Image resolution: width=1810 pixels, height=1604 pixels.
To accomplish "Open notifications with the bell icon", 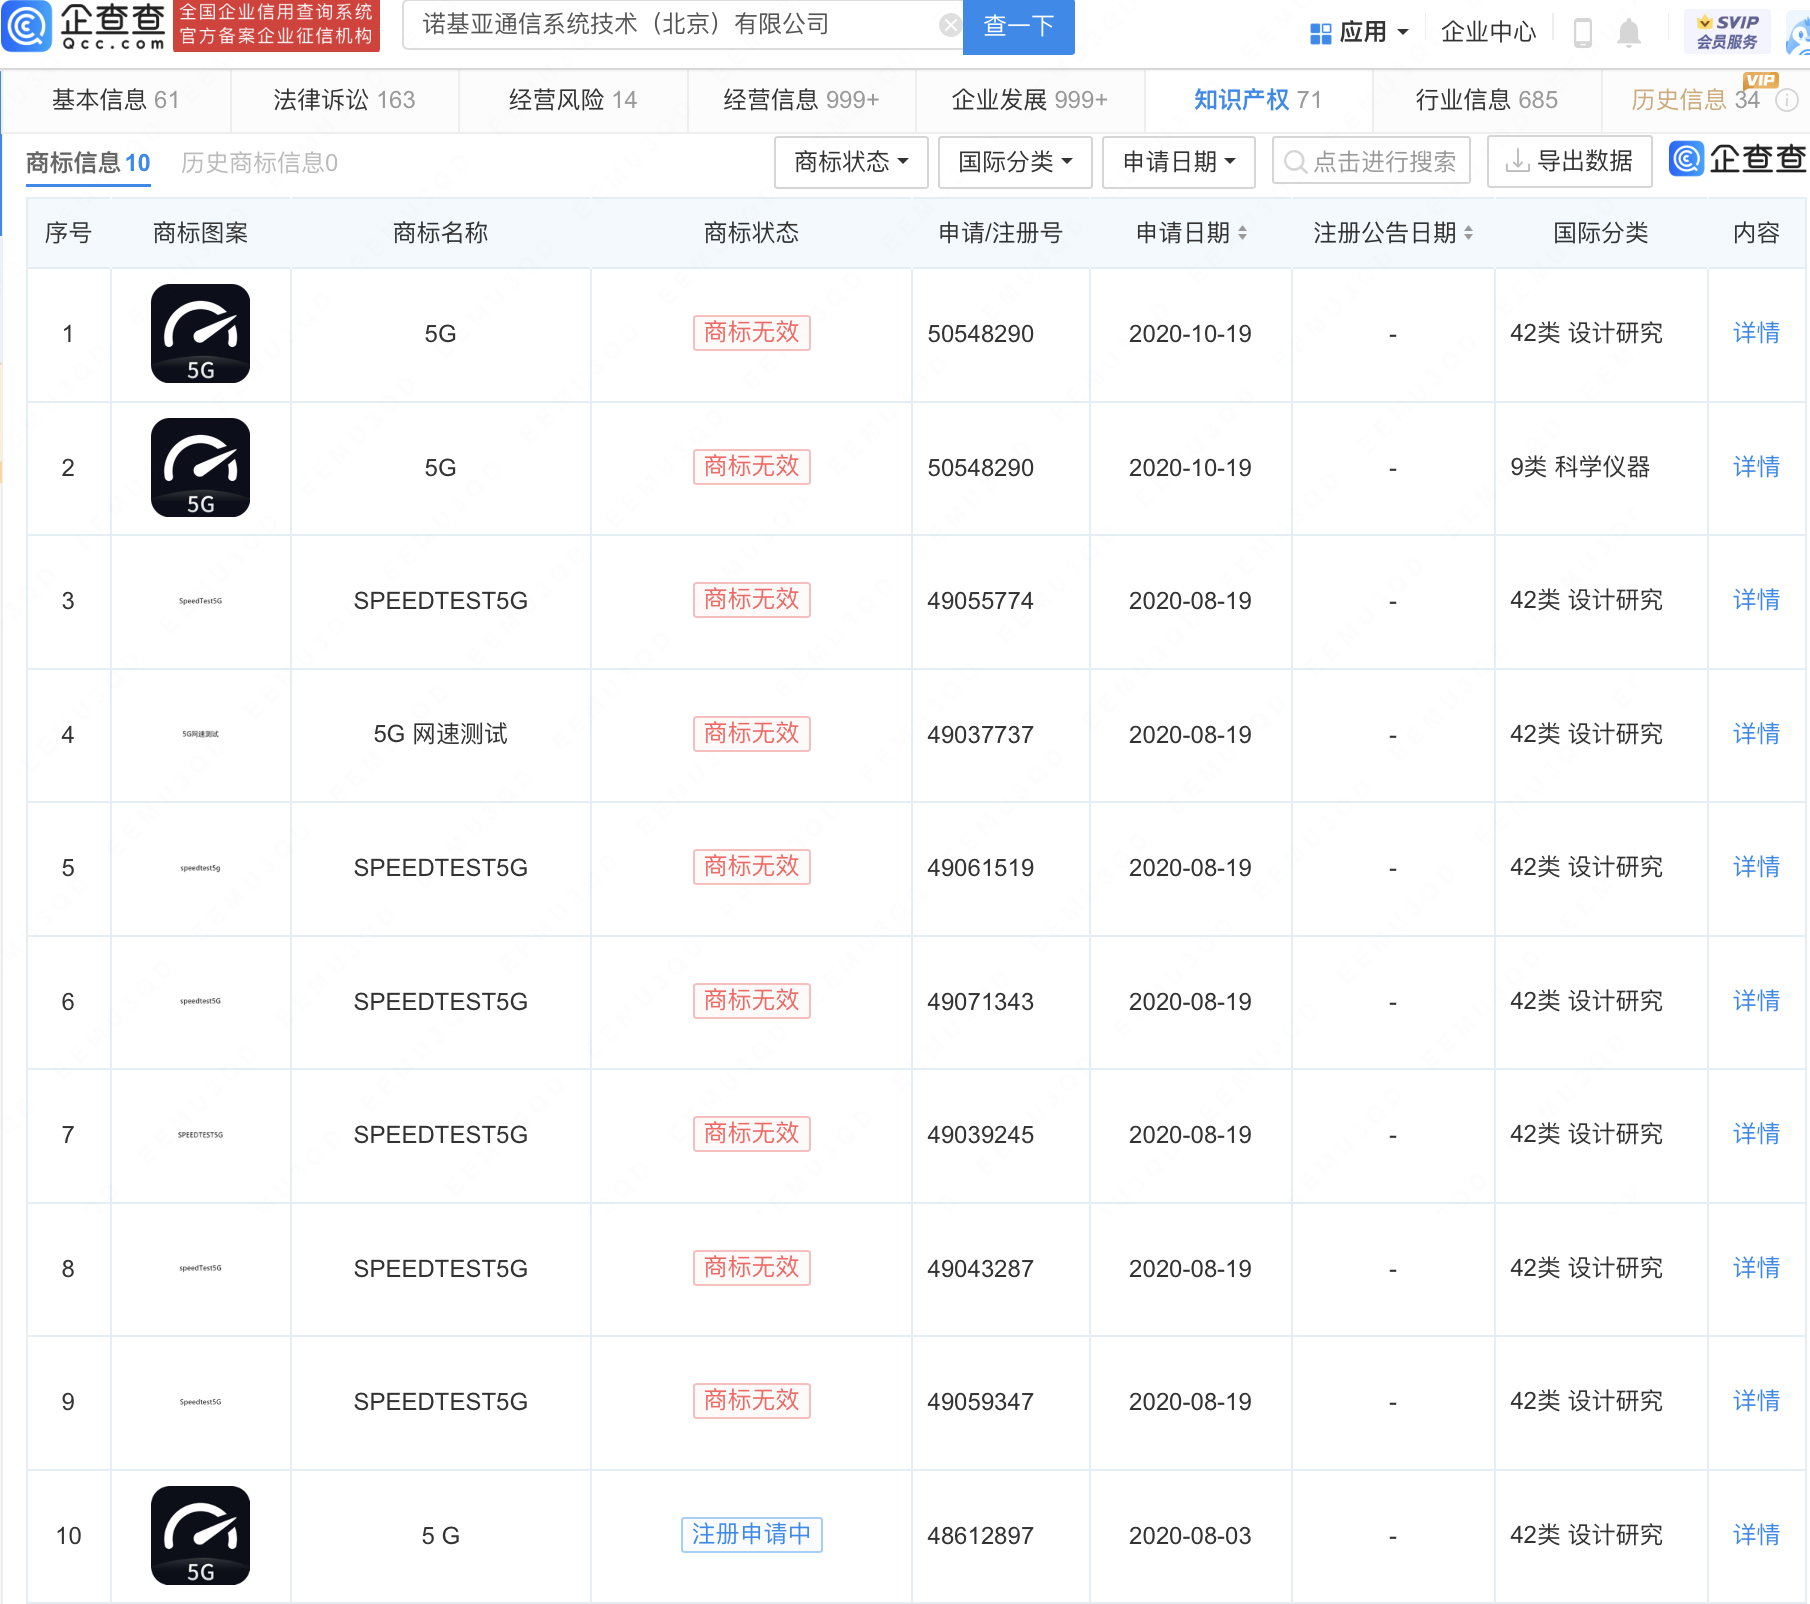I will [x=1629, y=32].
